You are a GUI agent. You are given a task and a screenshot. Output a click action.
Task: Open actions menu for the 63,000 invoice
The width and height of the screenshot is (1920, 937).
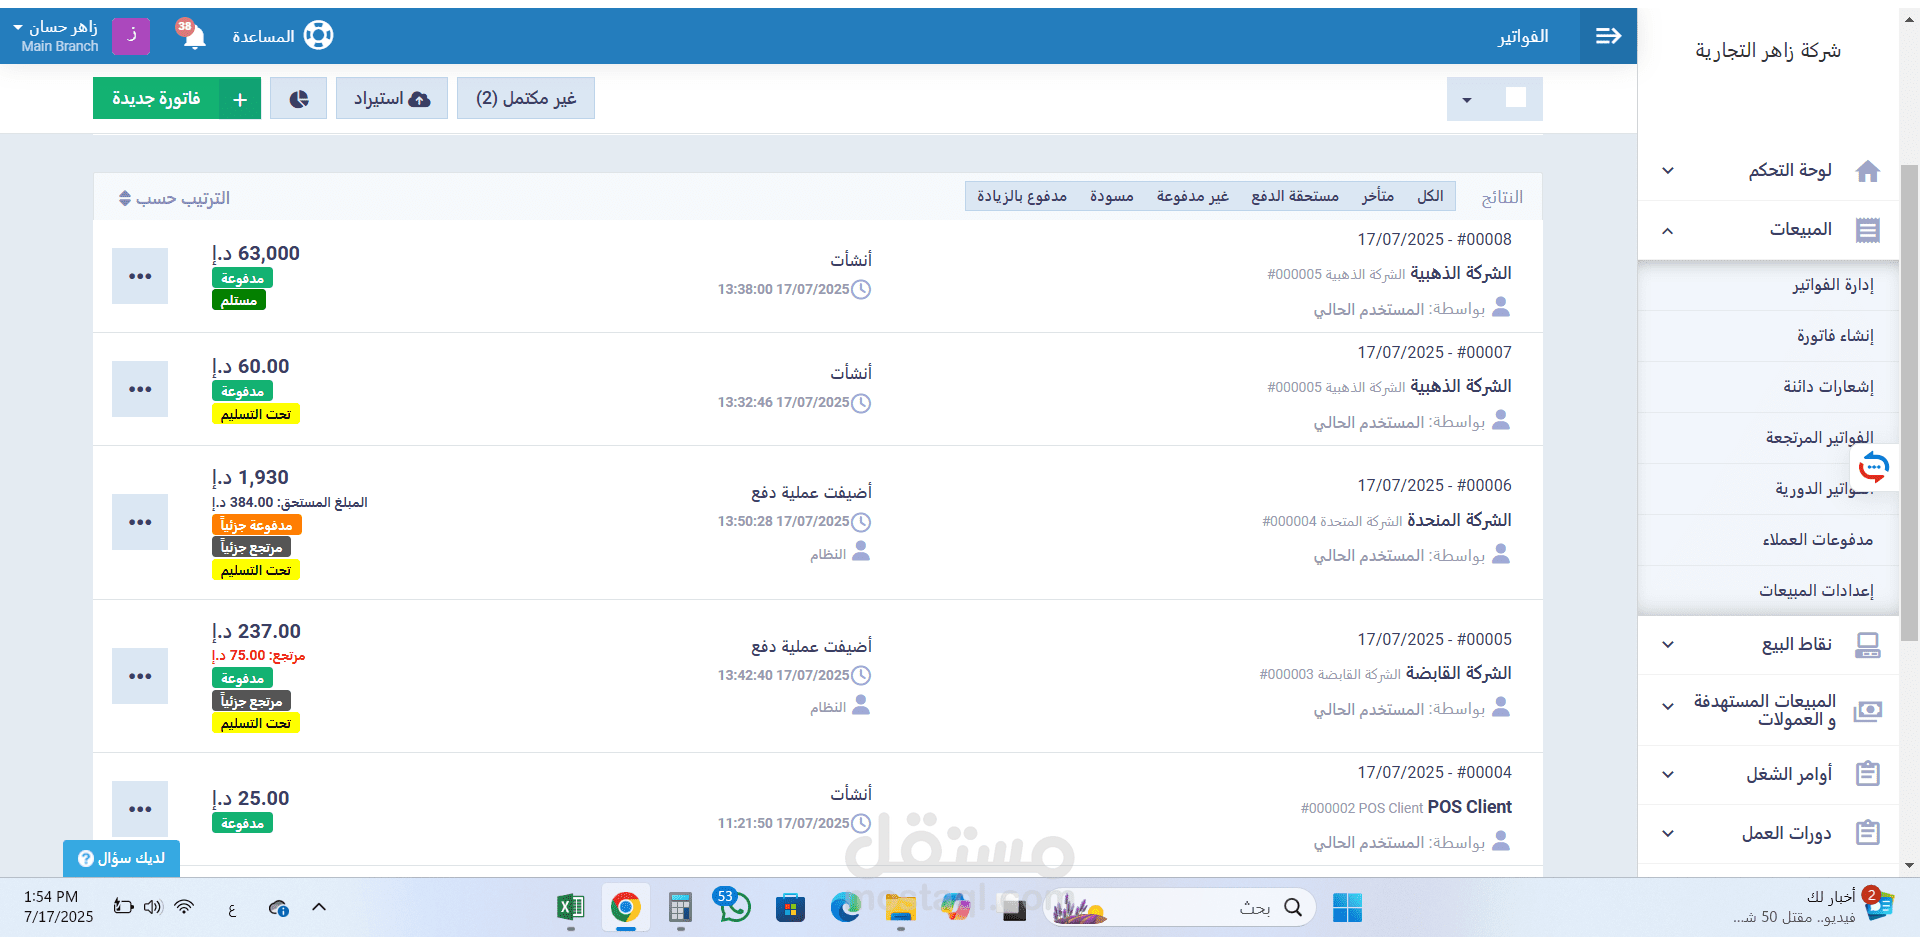pyautogui.click(x=140, y=276)
